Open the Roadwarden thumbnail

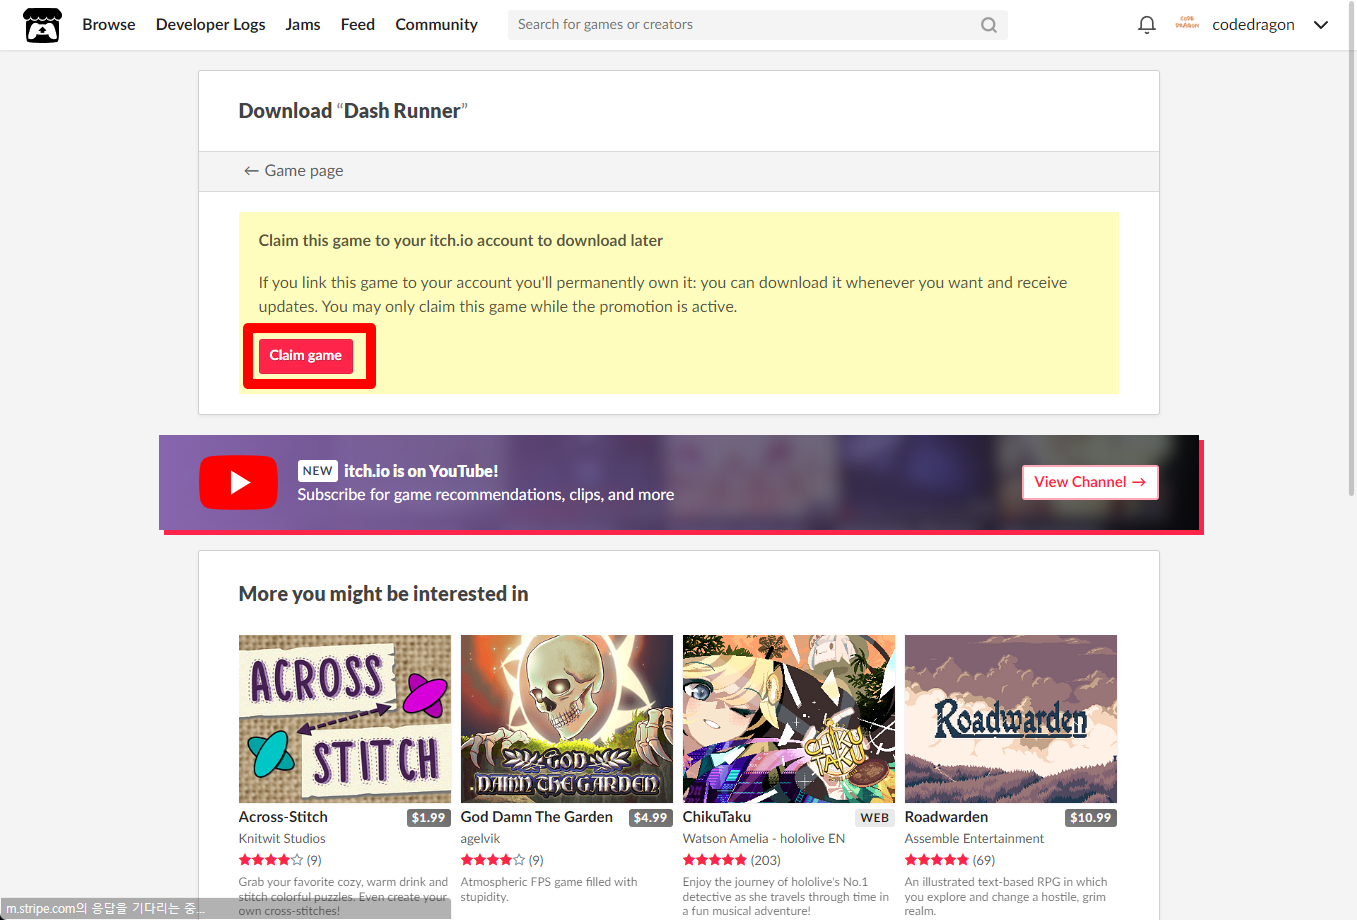tap(1011, 719)
